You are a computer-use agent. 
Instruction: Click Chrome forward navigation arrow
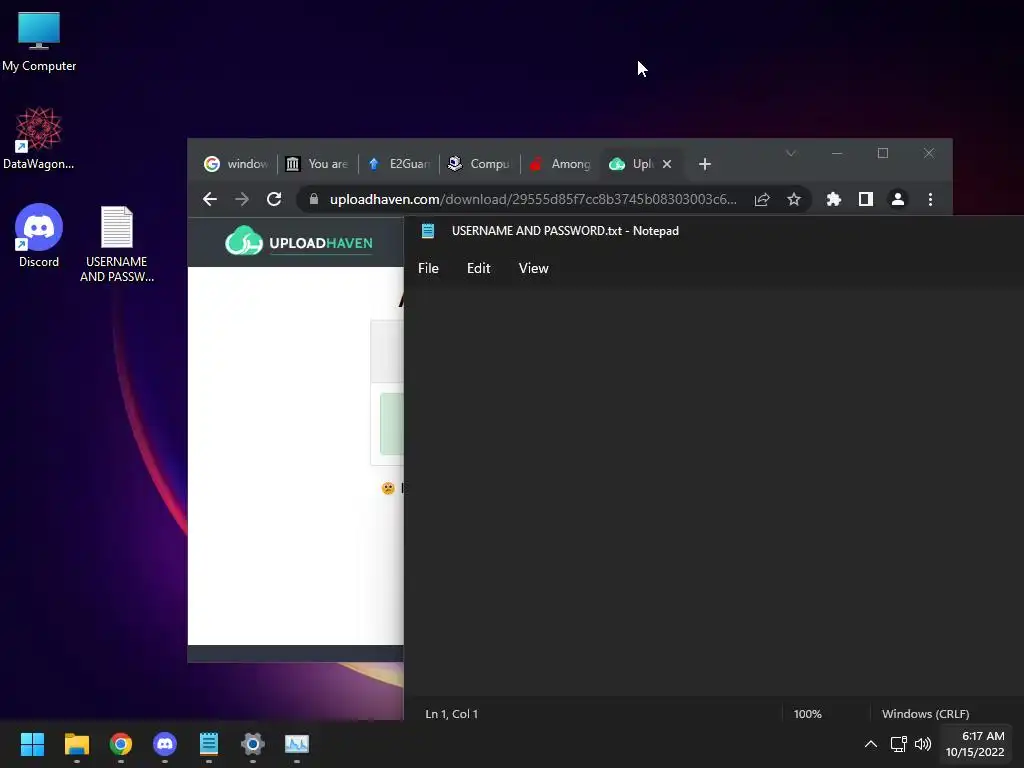pyautogui.click(x=242, y=199)
